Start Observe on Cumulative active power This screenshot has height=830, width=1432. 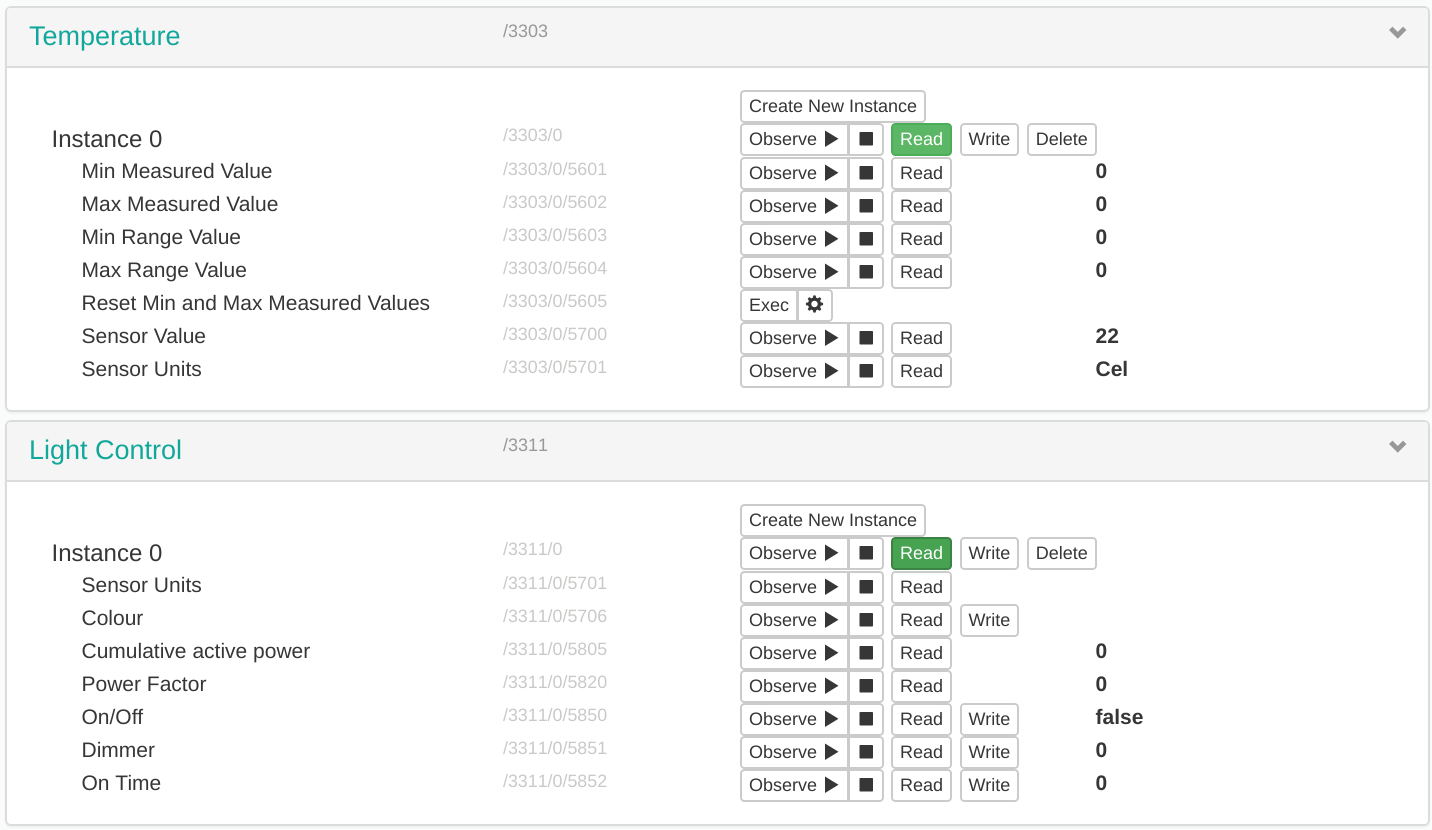coord(795,653)
